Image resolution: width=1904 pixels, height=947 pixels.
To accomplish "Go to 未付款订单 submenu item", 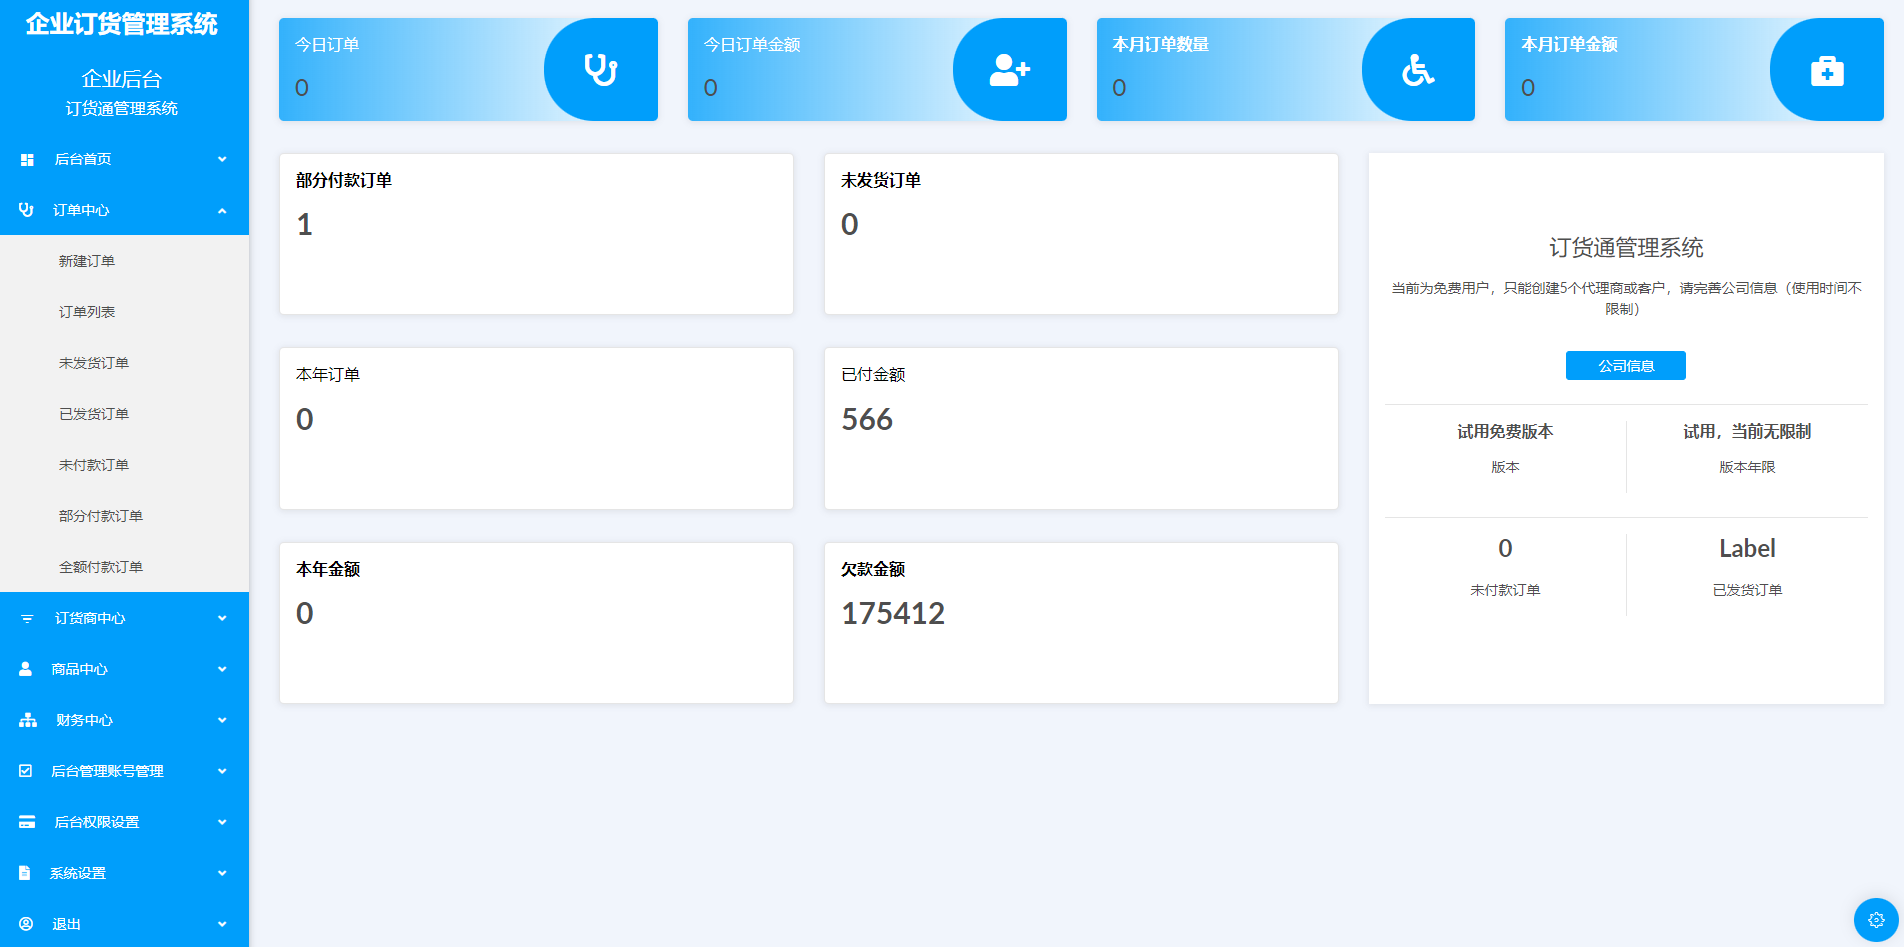I will (94, 465).
